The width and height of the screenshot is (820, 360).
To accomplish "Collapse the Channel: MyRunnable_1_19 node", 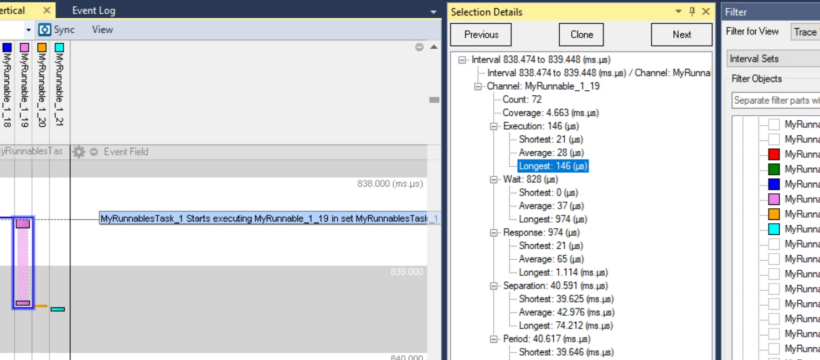I will (x=477, y=86).
